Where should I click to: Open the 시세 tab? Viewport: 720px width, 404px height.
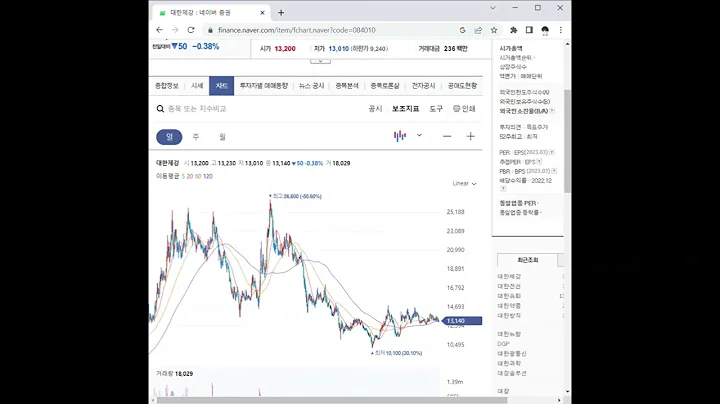(x=197, y=86)
